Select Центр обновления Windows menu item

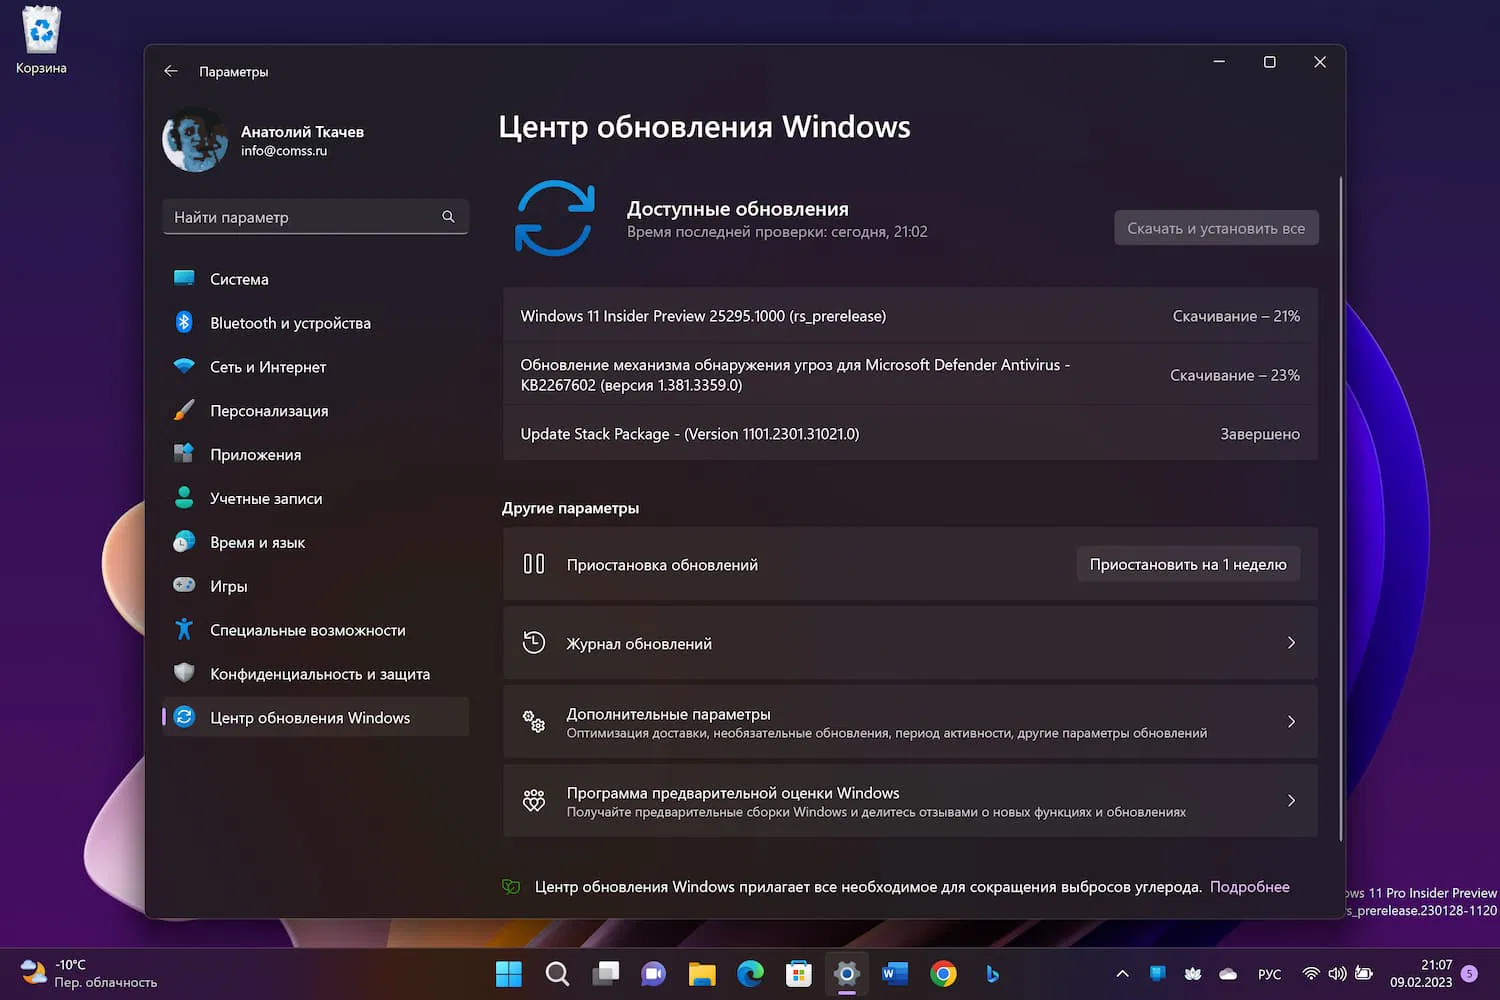(x=310, y=717)
